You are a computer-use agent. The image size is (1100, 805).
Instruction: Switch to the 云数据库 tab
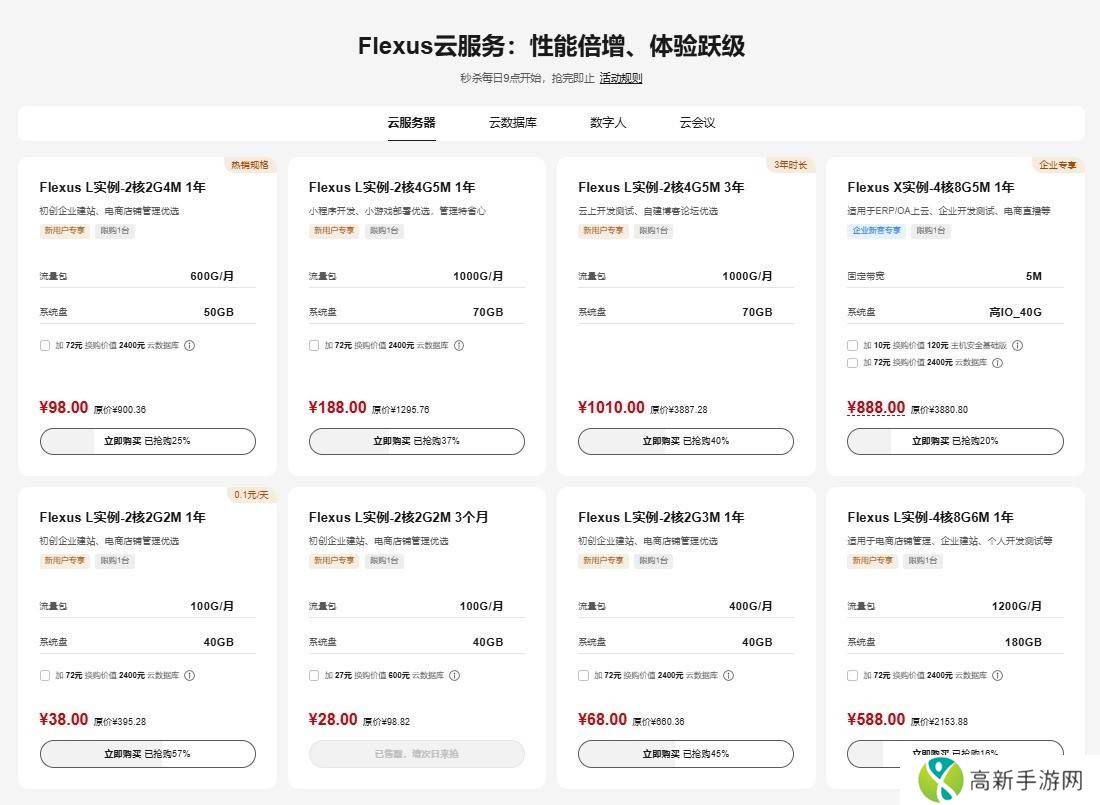pyautogui.click(x=512, y=123)
